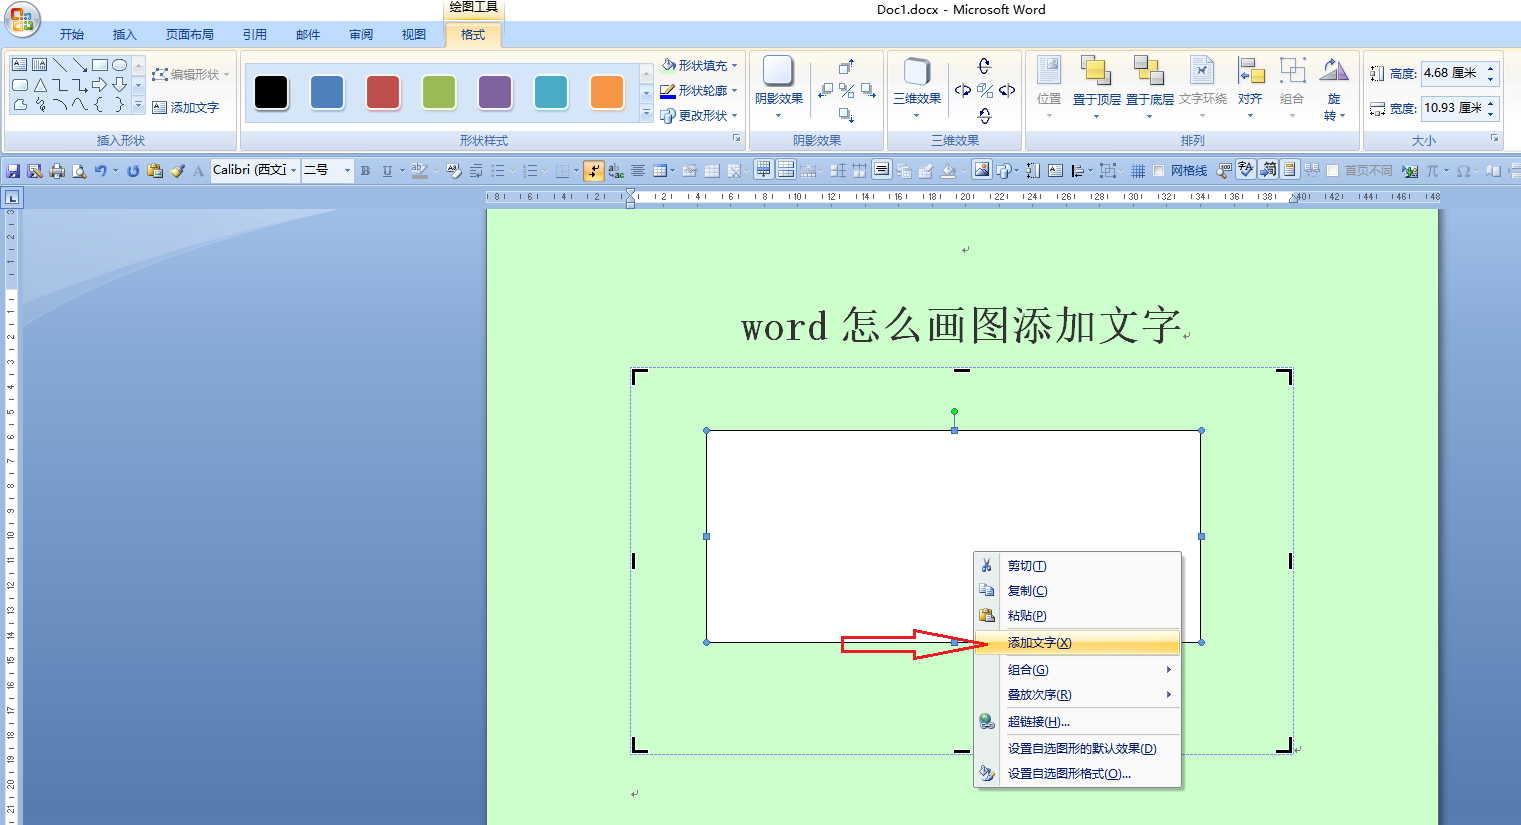1521x825 pixels.
Task: Click the Undo icon
Action: coord(101,171)
